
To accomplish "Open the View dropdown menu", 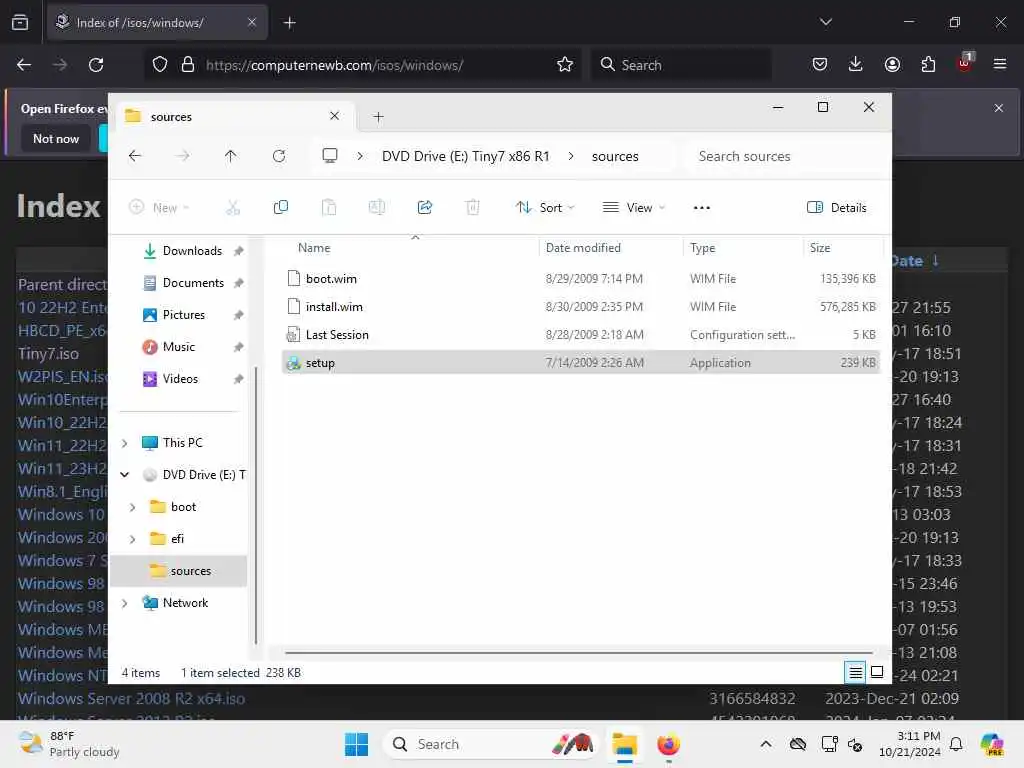I will coord(633,208).
